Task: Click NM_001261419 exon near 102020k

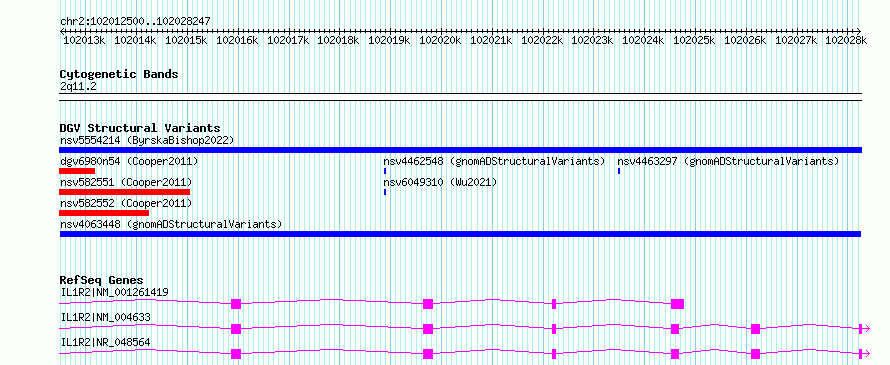Action: click(x=428, y=304)
